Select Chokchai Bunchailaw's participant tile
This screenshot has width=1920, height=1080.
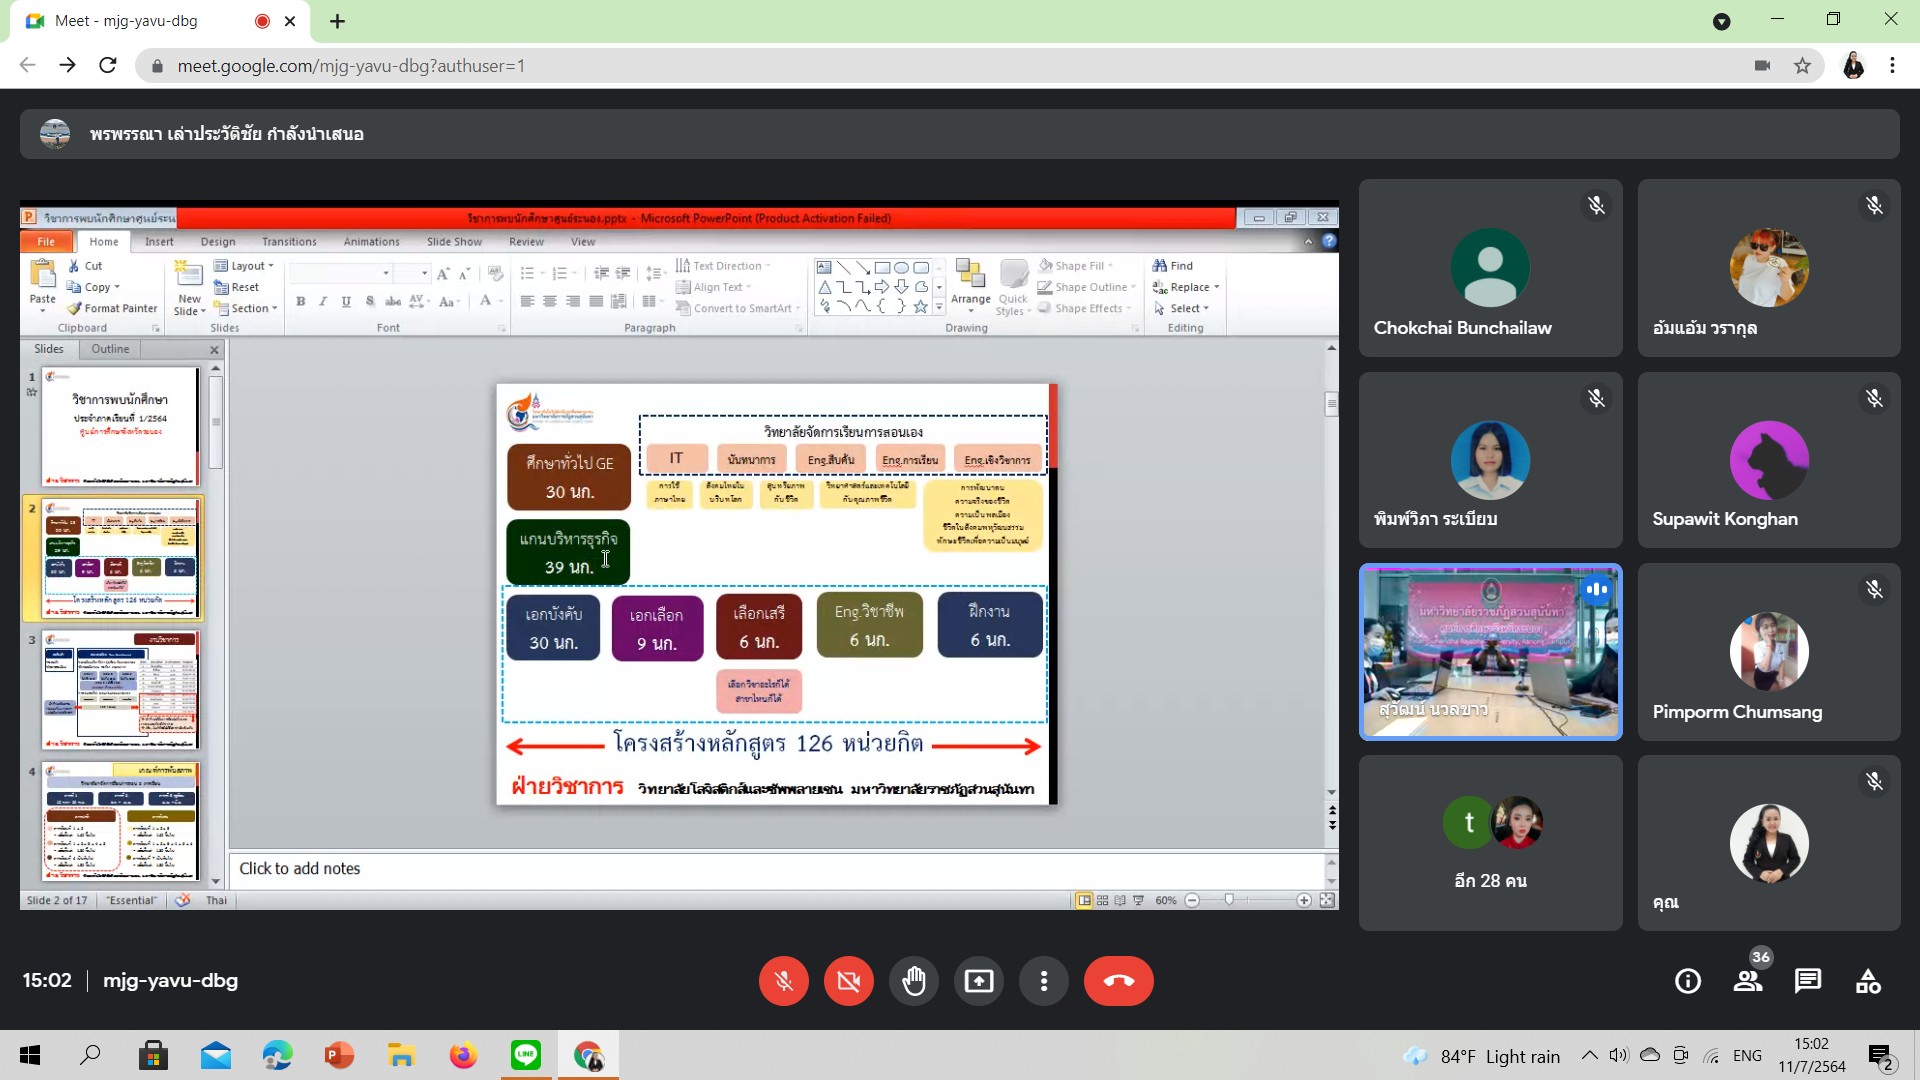pyautogui.click(x=1490, y=268)
